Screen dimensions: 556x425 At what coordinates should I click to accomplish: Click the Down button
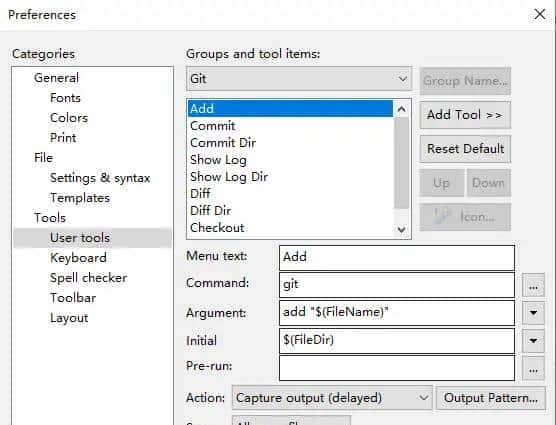[x=489, y=183]
